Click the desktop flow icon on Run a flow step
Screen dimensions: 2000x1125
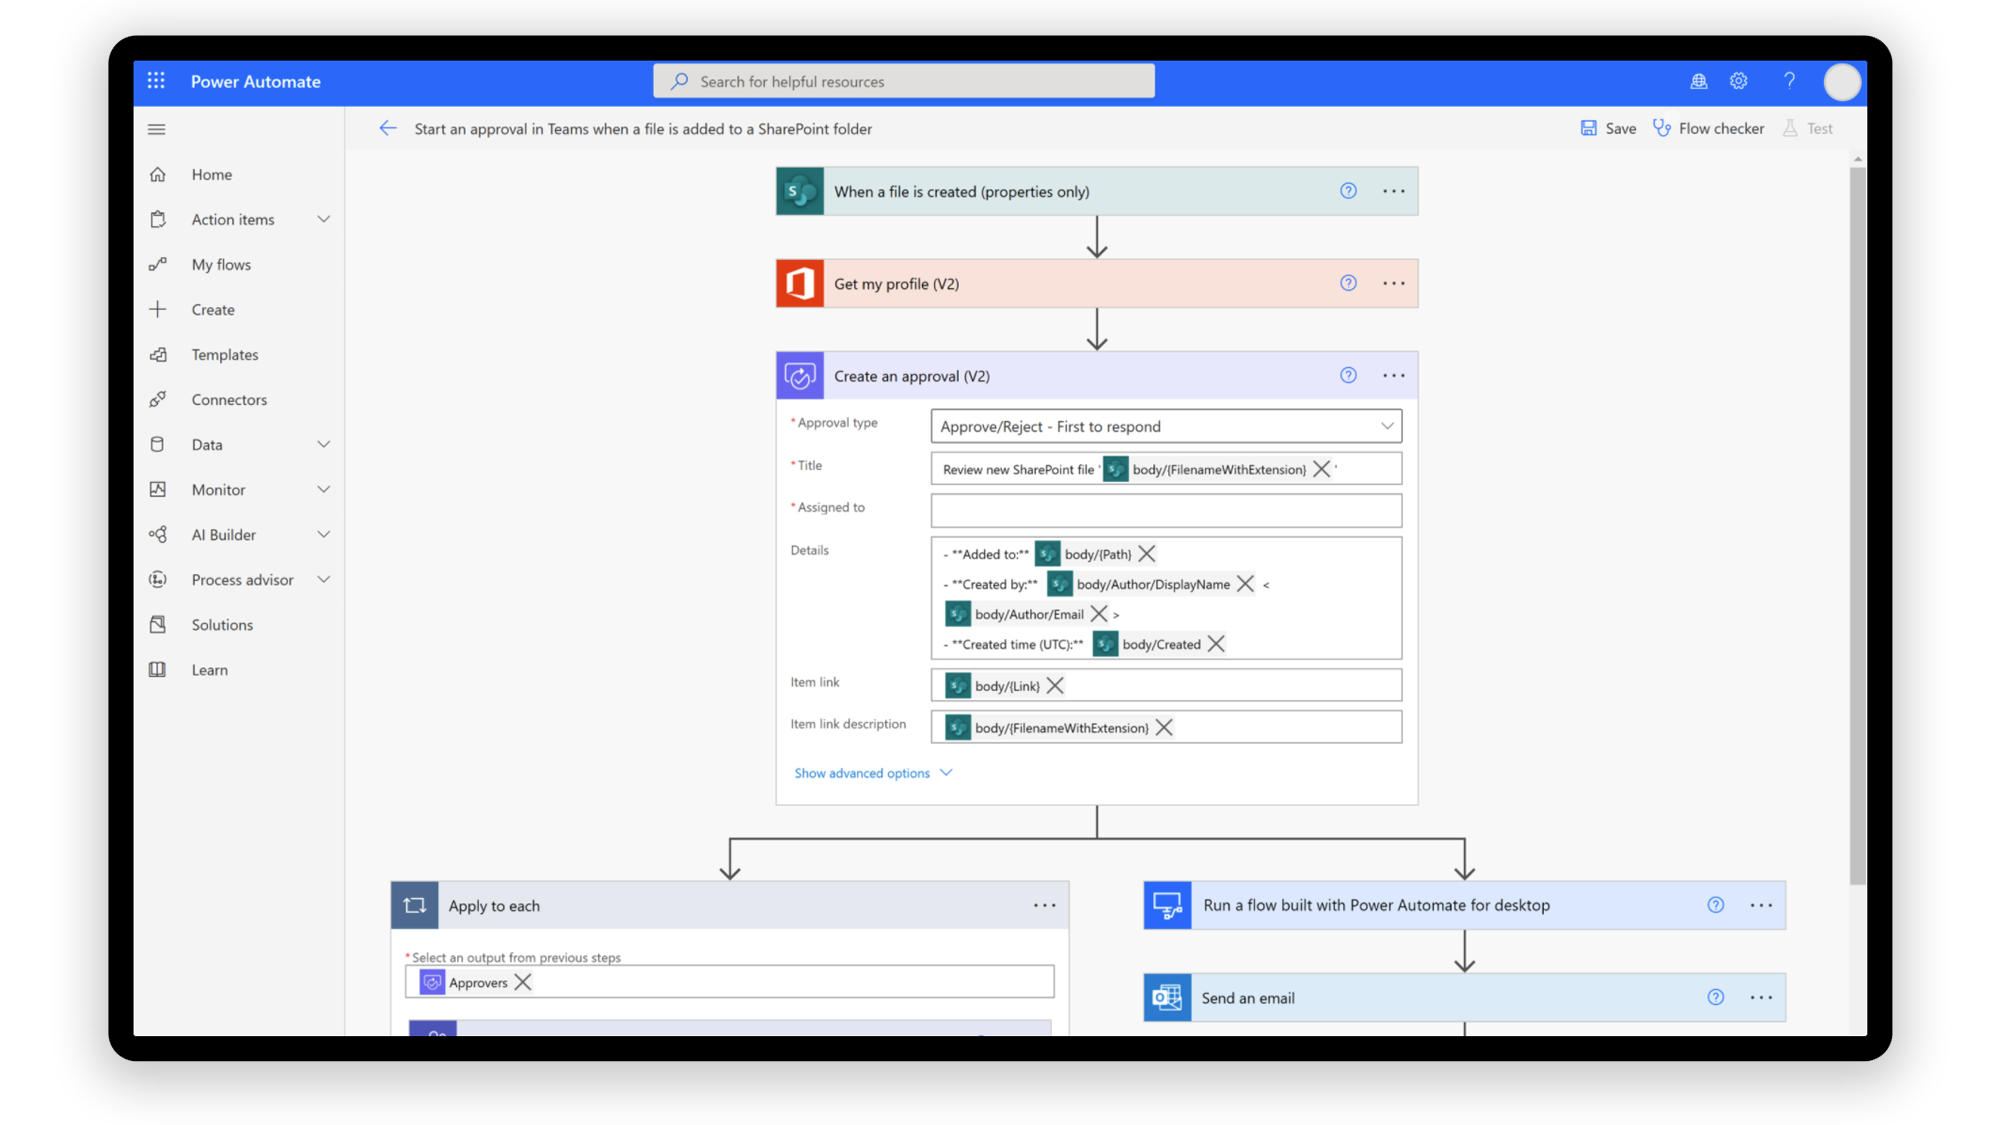tap(1167, 905)
